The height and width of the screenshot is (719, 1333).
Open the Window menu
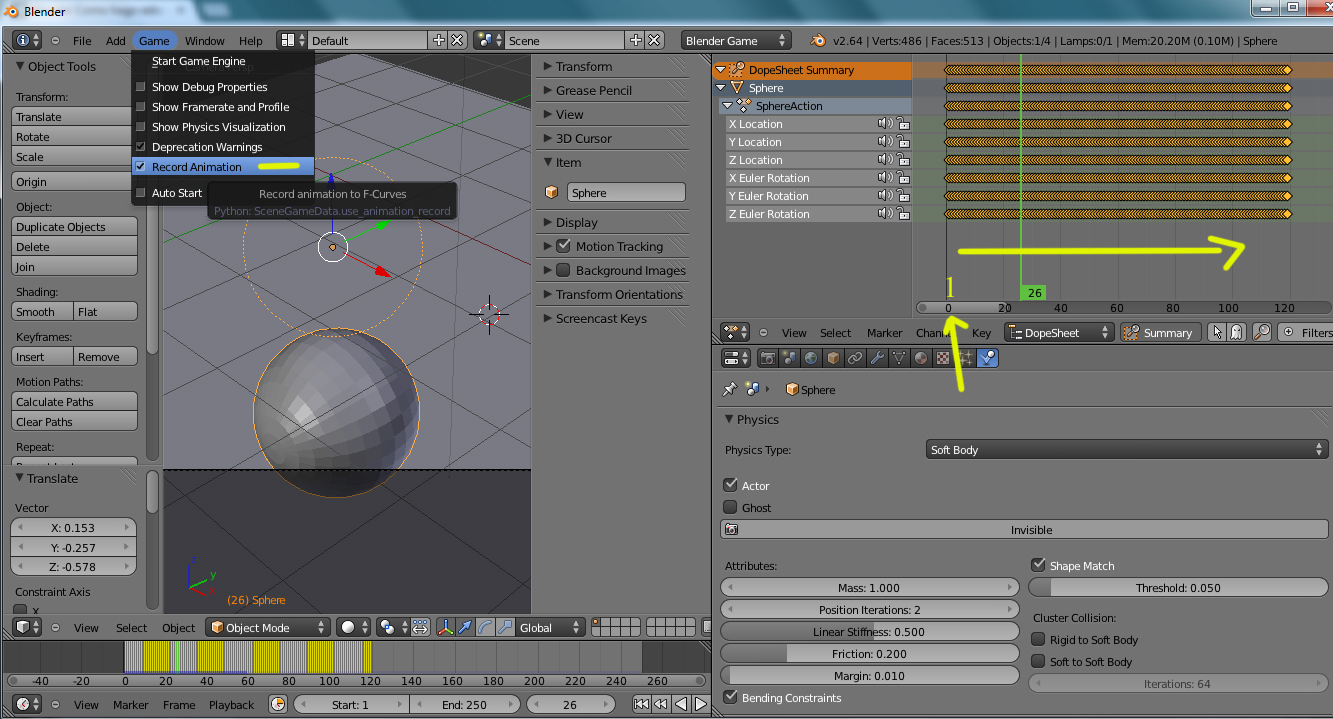(205, 41)
